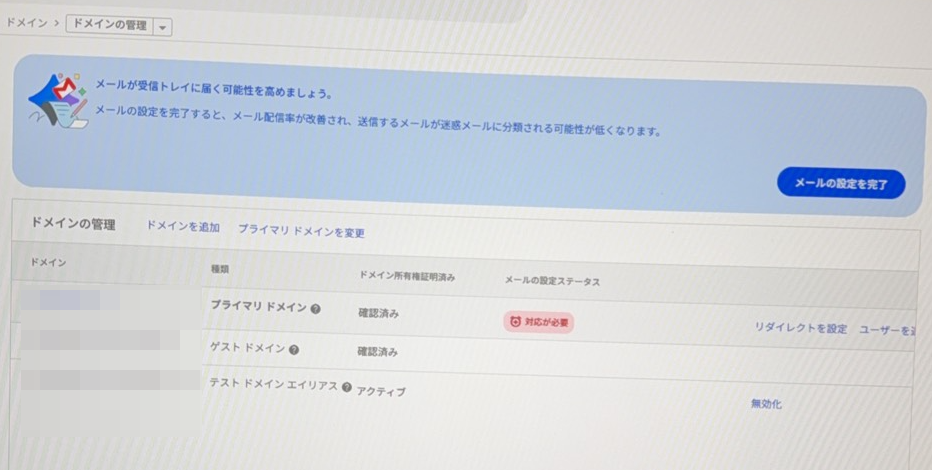
Task: Click 確認済み in the ゲスト ドメイン row
Action: tap(377, 352)
